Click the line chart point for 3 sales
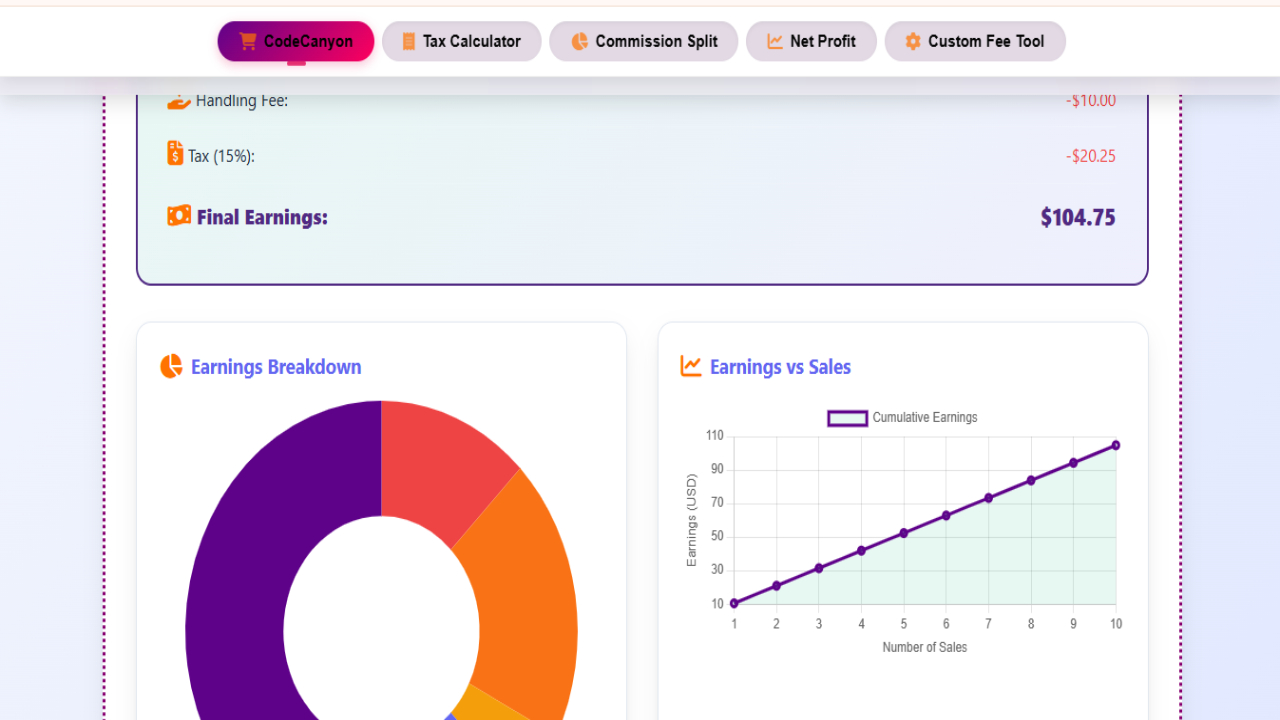This screenshot has height=720, width=1280. [x=819, y=568]
